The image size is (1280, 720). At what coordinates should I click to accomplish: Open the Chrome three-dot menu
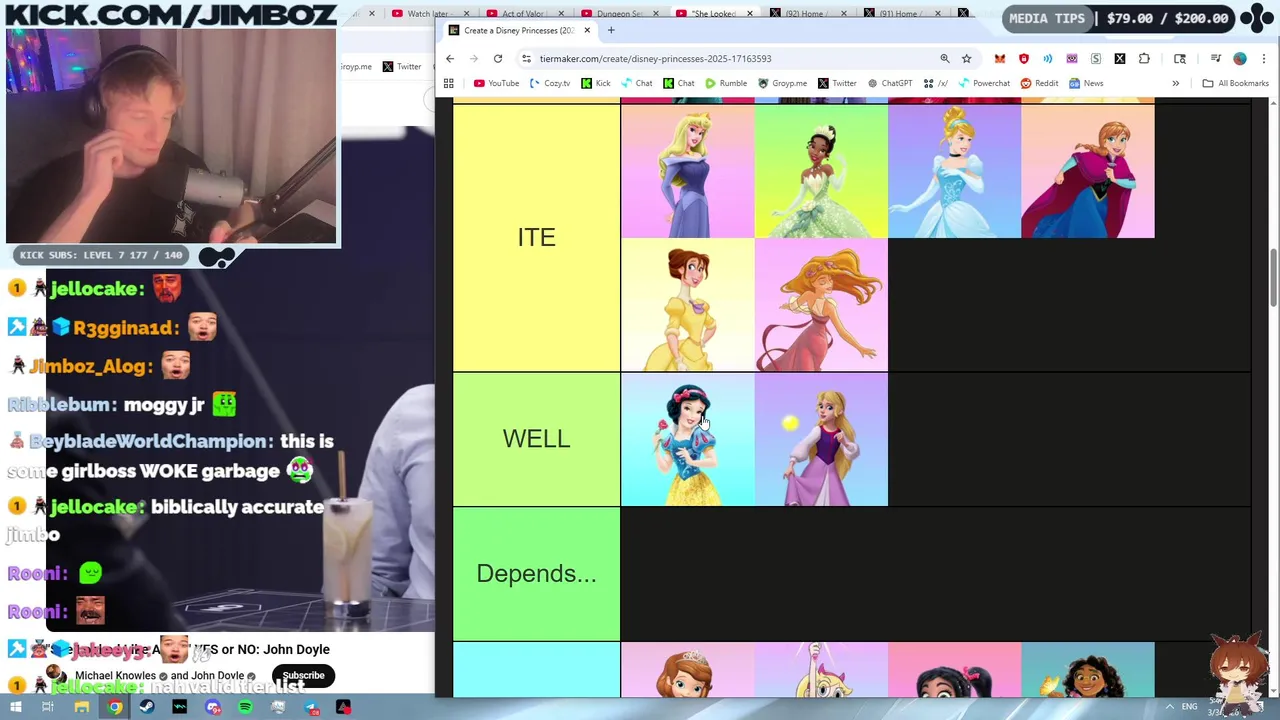click(1264, 58)
